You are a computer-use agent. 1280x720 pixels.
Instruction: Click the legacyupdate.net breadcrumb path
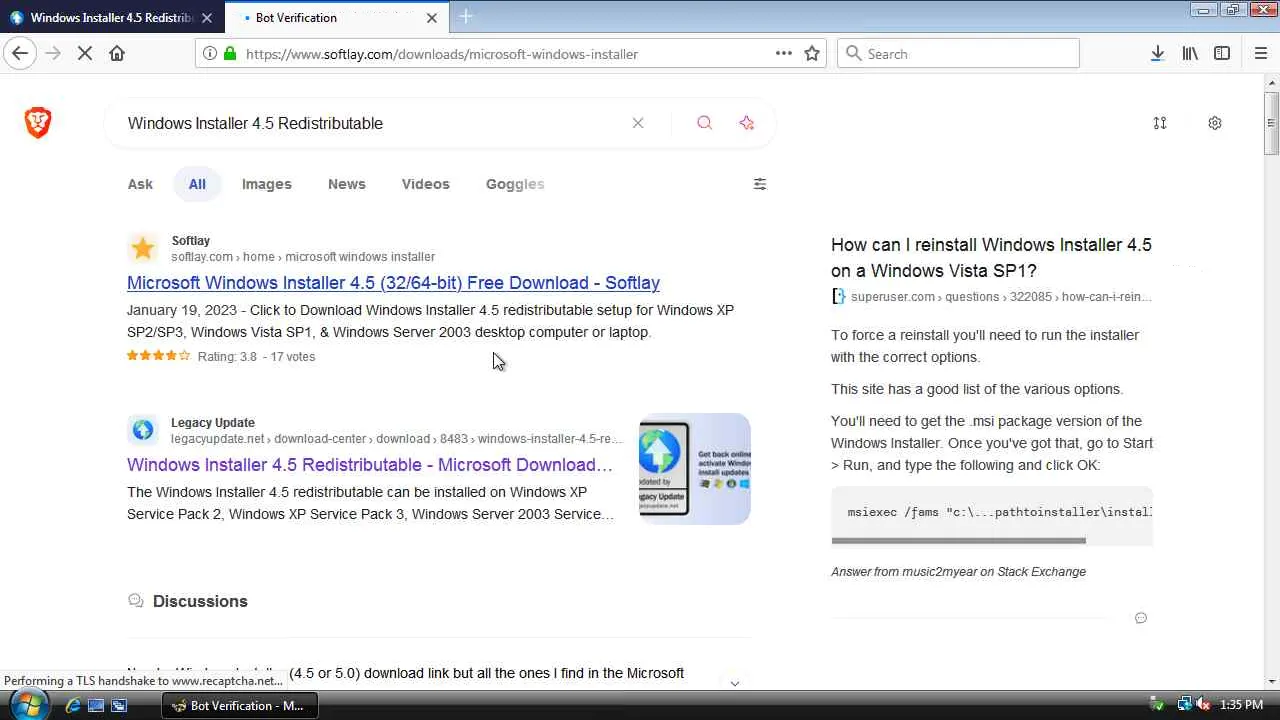point(397,439)
